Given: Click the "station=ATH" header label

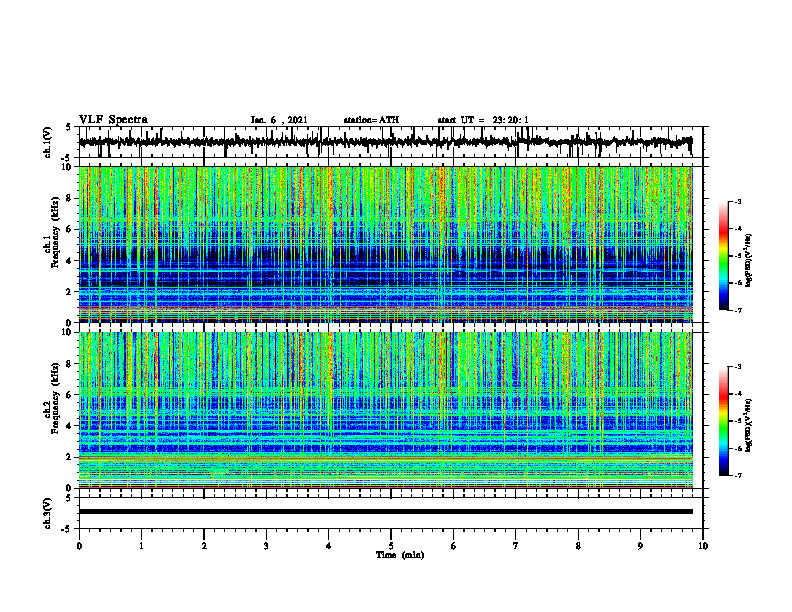Looking at the screenshot, I should pos(371,120).
